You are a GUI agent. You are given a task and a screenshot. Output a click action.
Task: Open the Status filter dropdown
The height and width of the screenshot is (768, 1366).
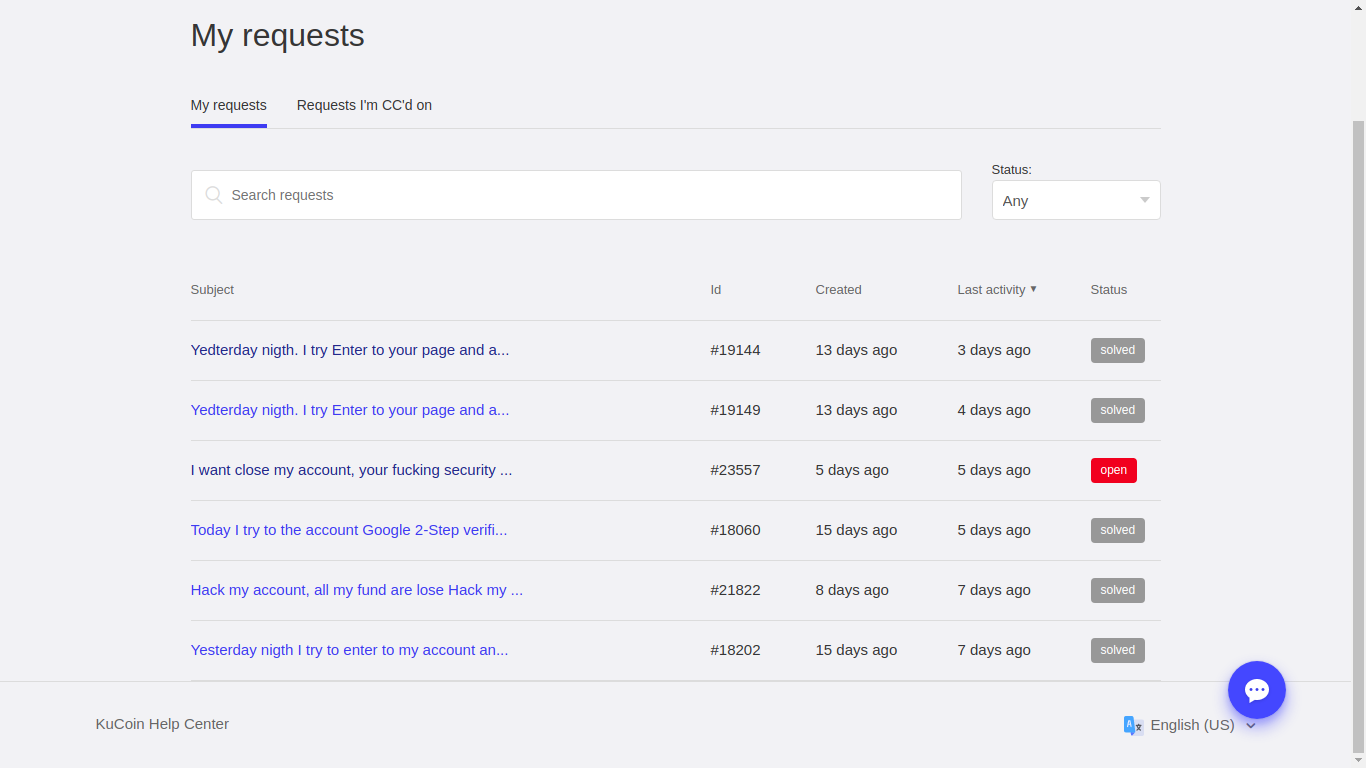(1075, 200)
